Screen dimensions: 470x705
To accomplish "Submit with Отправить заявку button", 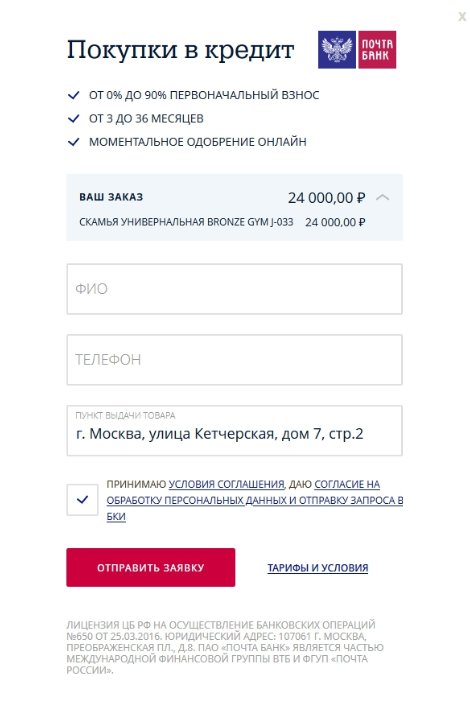I will pos(151,567).
